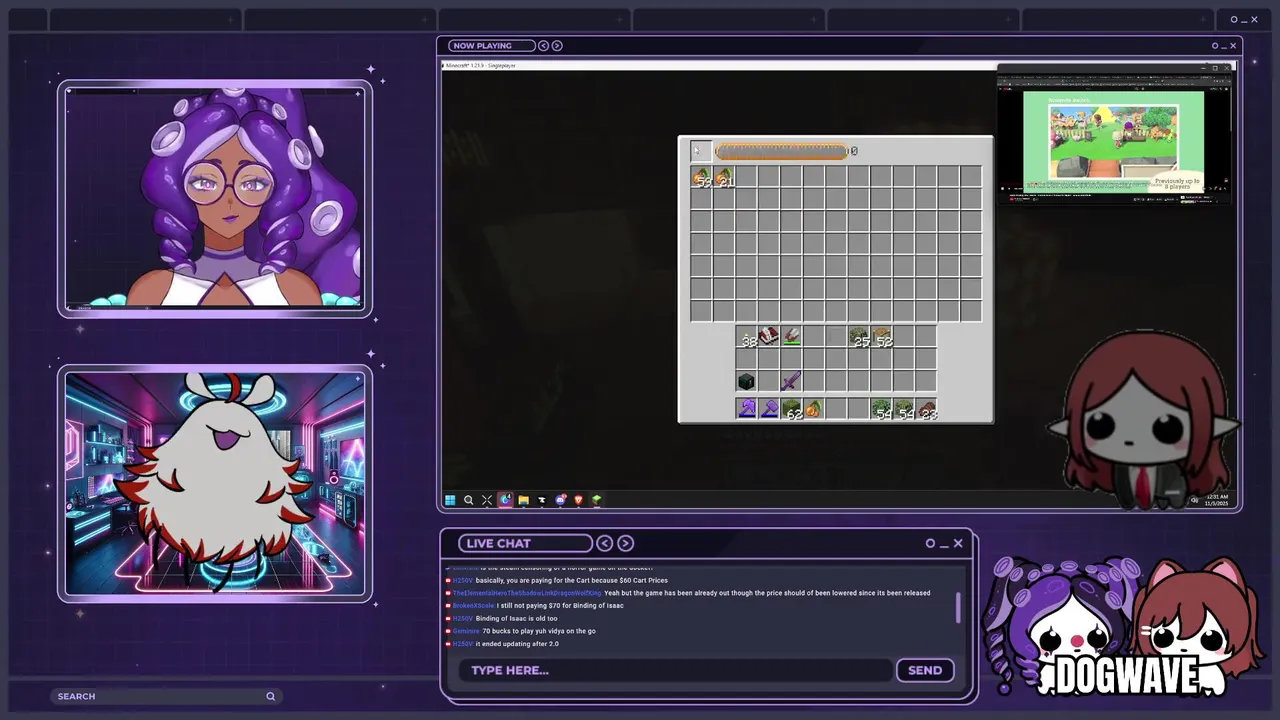1280x720 pixels.
Task: Click username BrokenXScale in chat
Action: 474,605
